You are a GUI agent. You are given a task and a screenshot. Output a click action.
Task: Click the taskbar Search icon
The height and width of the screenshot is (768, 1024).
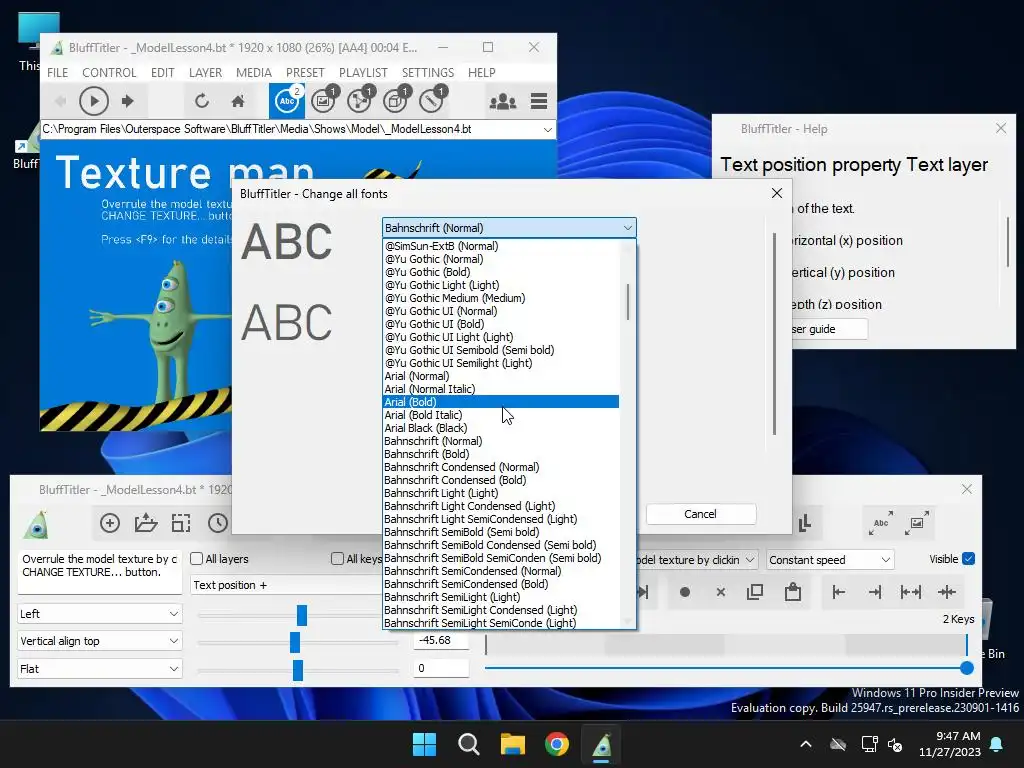pyautogui.click(x=468, y=744)
